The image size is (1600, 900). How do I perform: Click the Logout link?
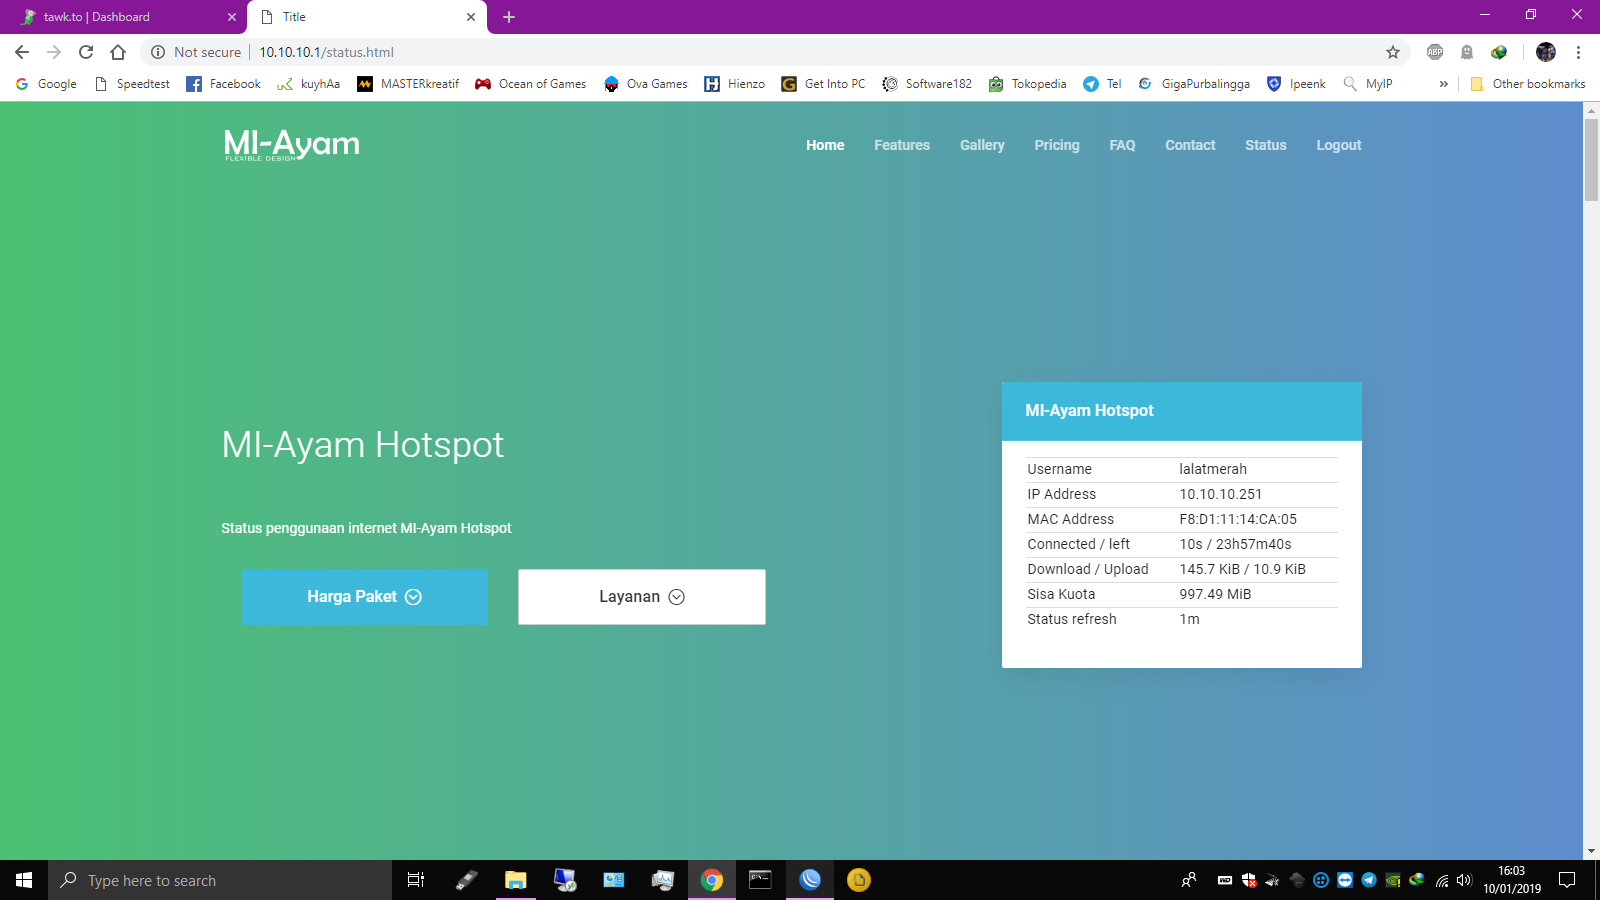tap(1339, 145)
